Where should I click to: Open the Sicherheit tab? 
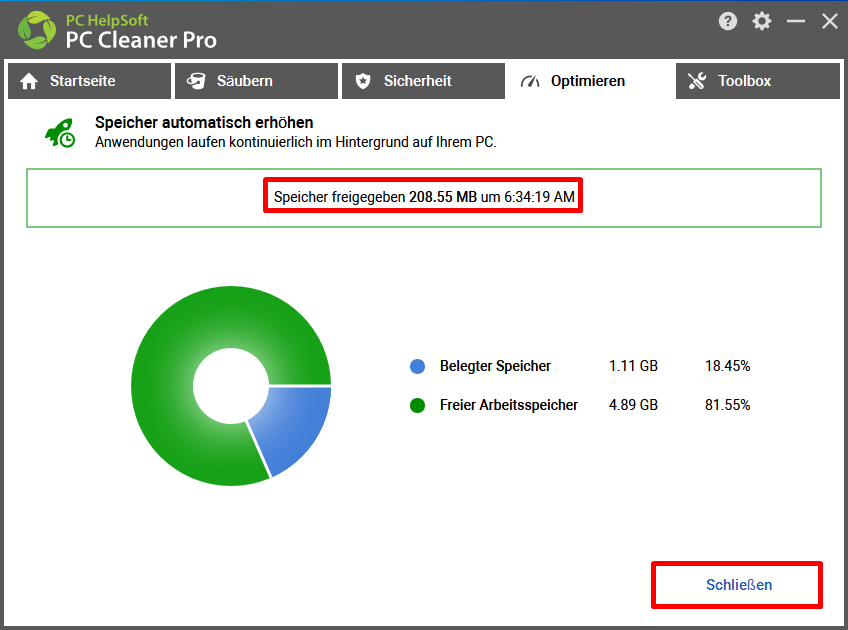[422, 81]
